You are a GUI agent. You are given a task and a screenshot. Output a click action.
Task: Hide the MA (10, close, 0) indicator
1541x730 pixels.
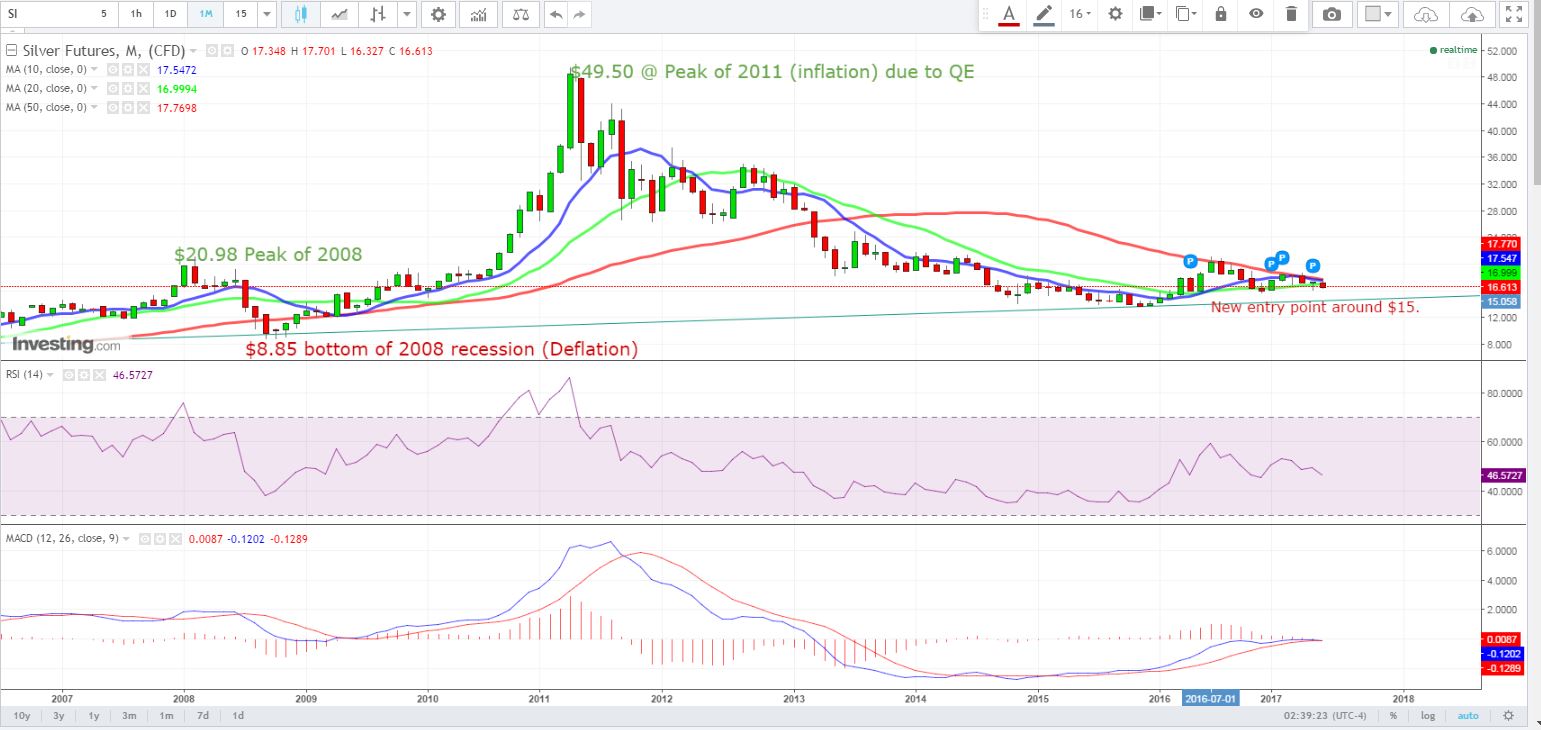click(x=113, y=70)
